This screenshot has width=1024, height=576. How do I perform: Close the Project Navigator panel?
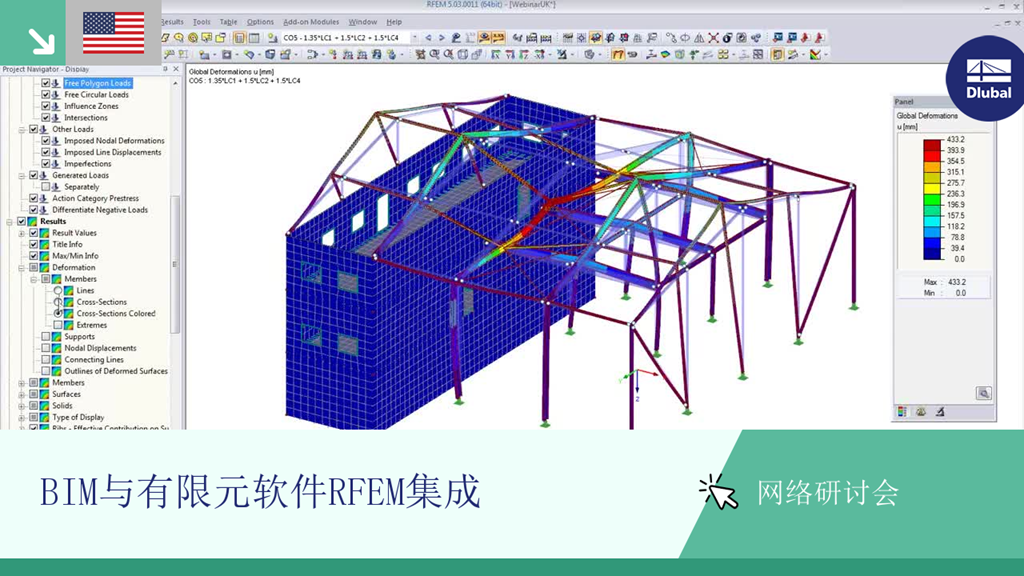click(176, 69)
